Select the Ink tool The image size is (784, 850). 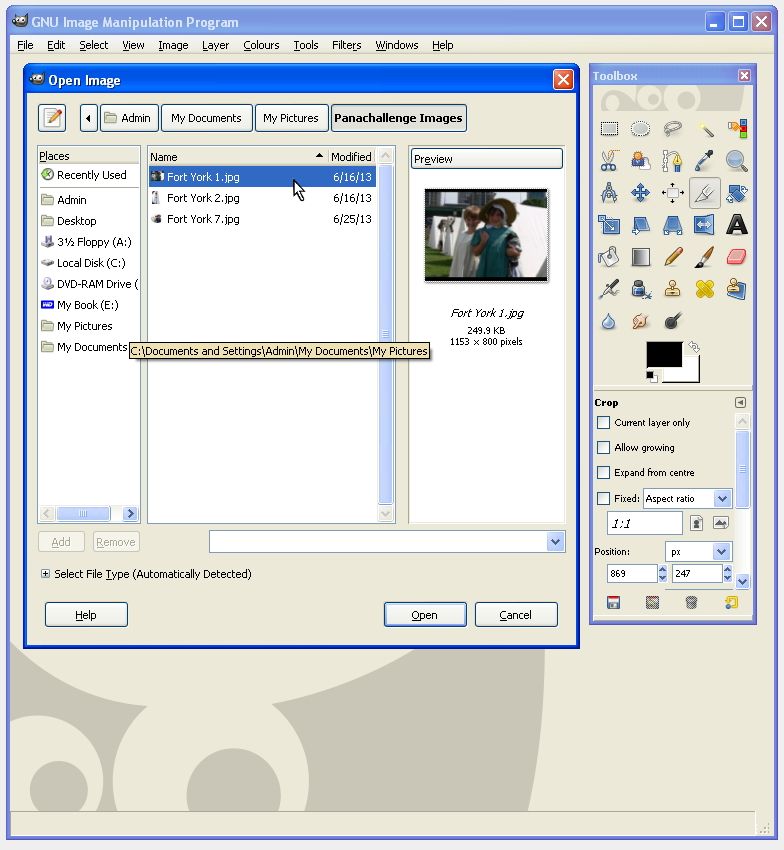tap(640, 289)
